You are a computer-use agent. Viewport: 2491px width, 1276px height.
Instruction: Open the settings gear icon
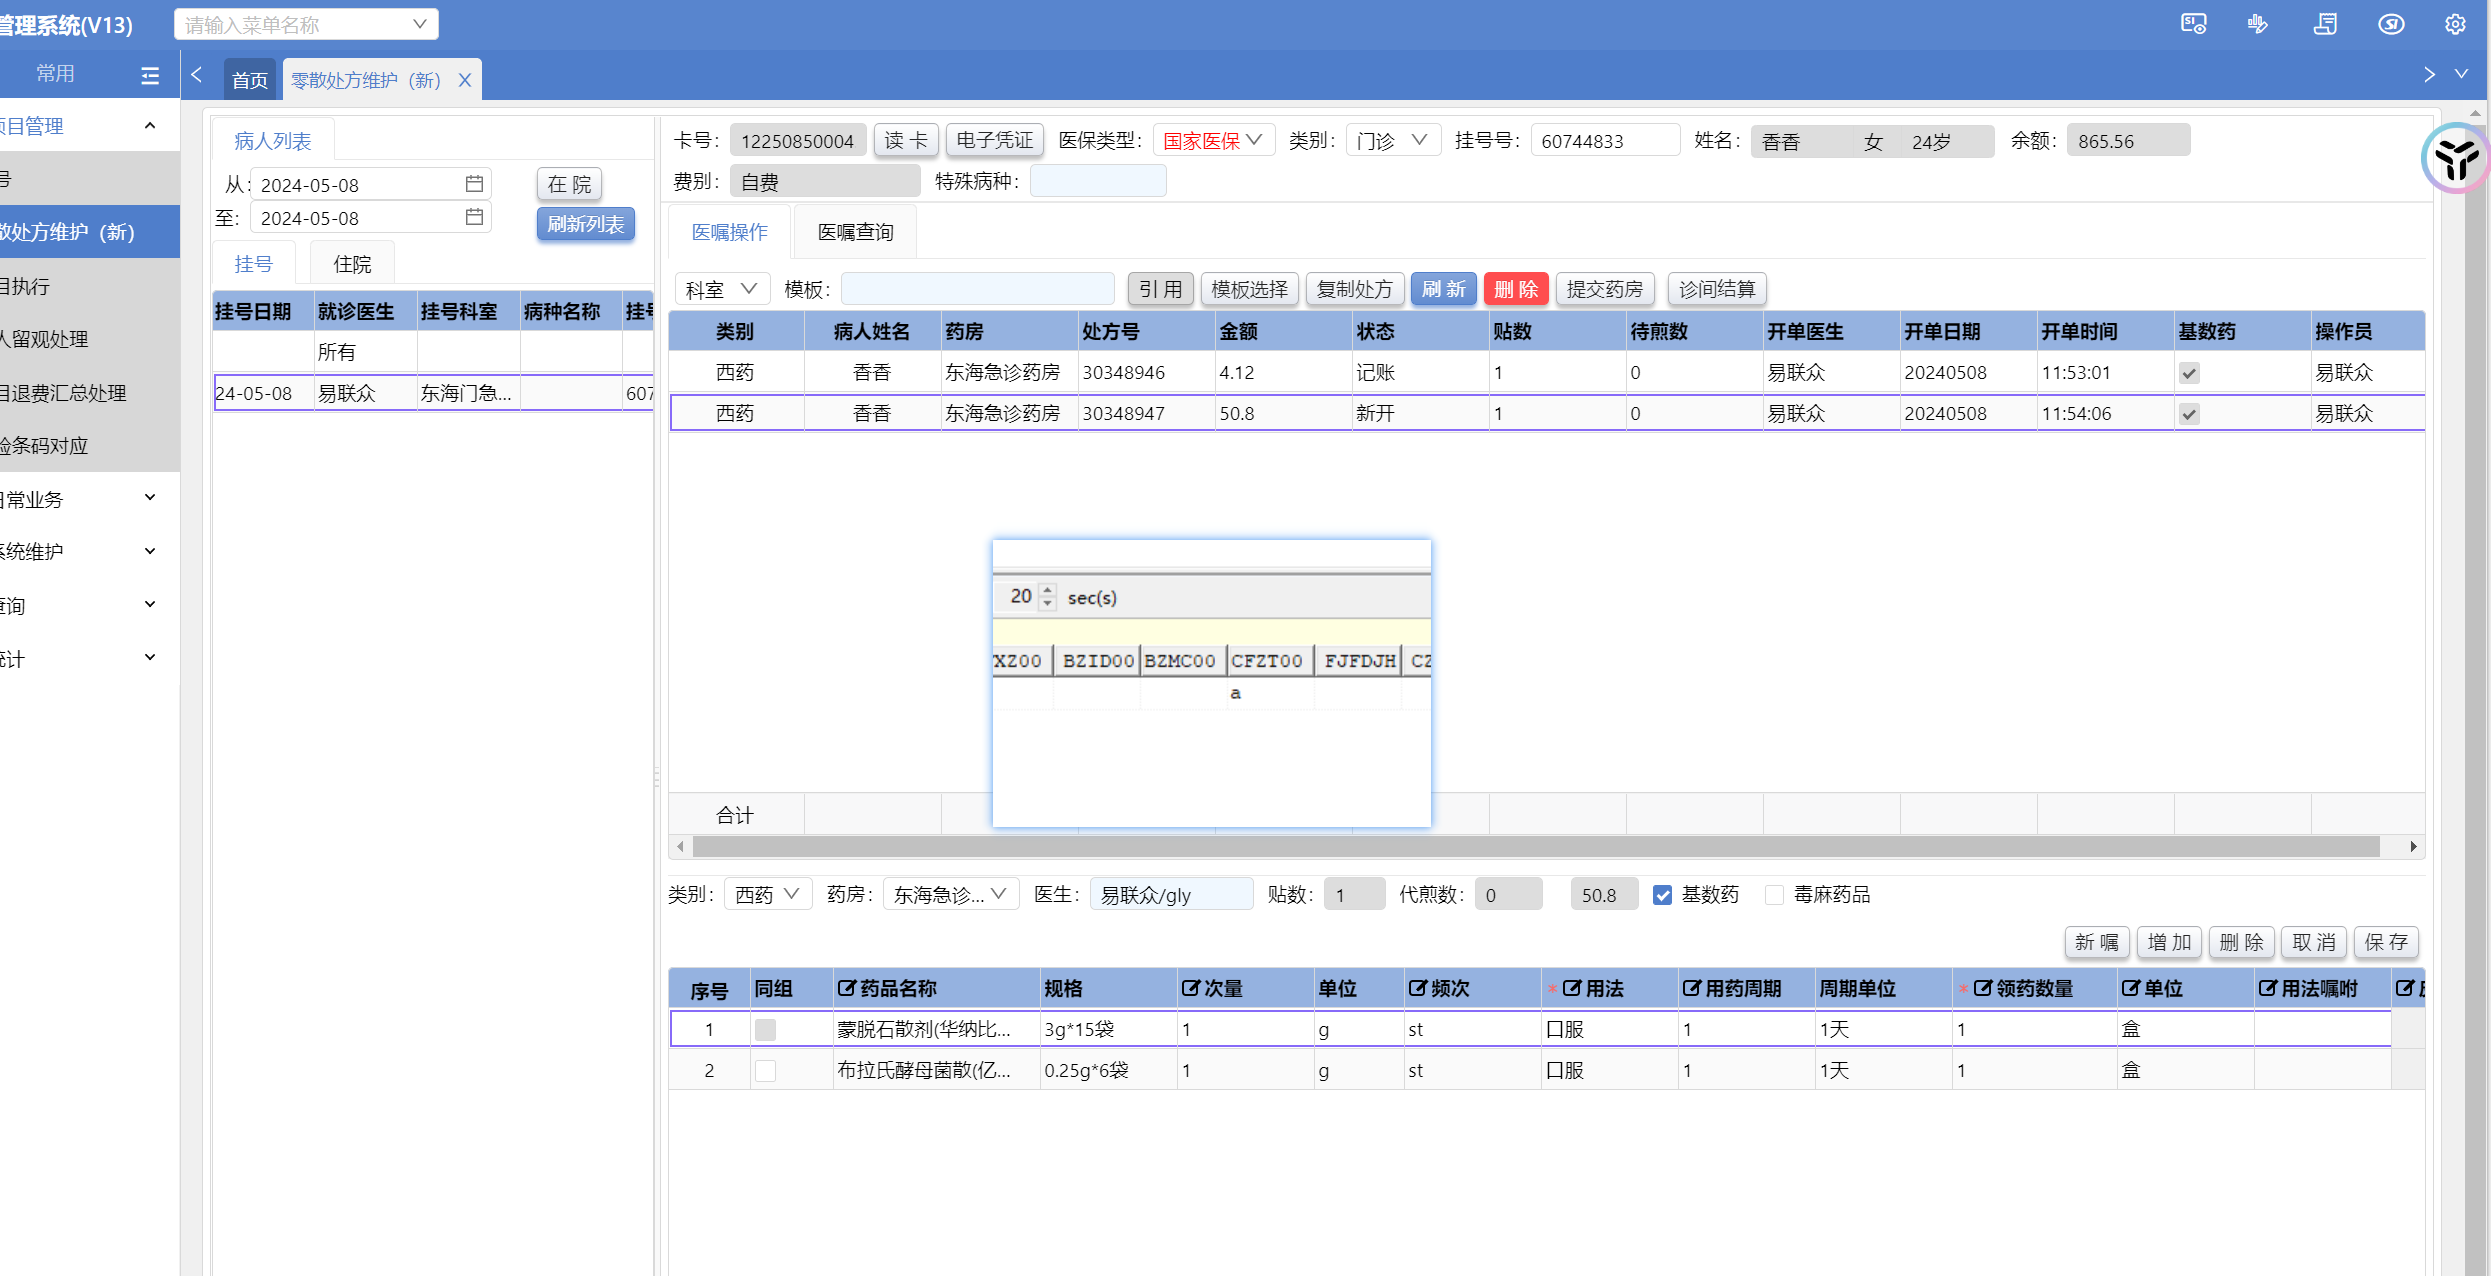pos(2455,24)
